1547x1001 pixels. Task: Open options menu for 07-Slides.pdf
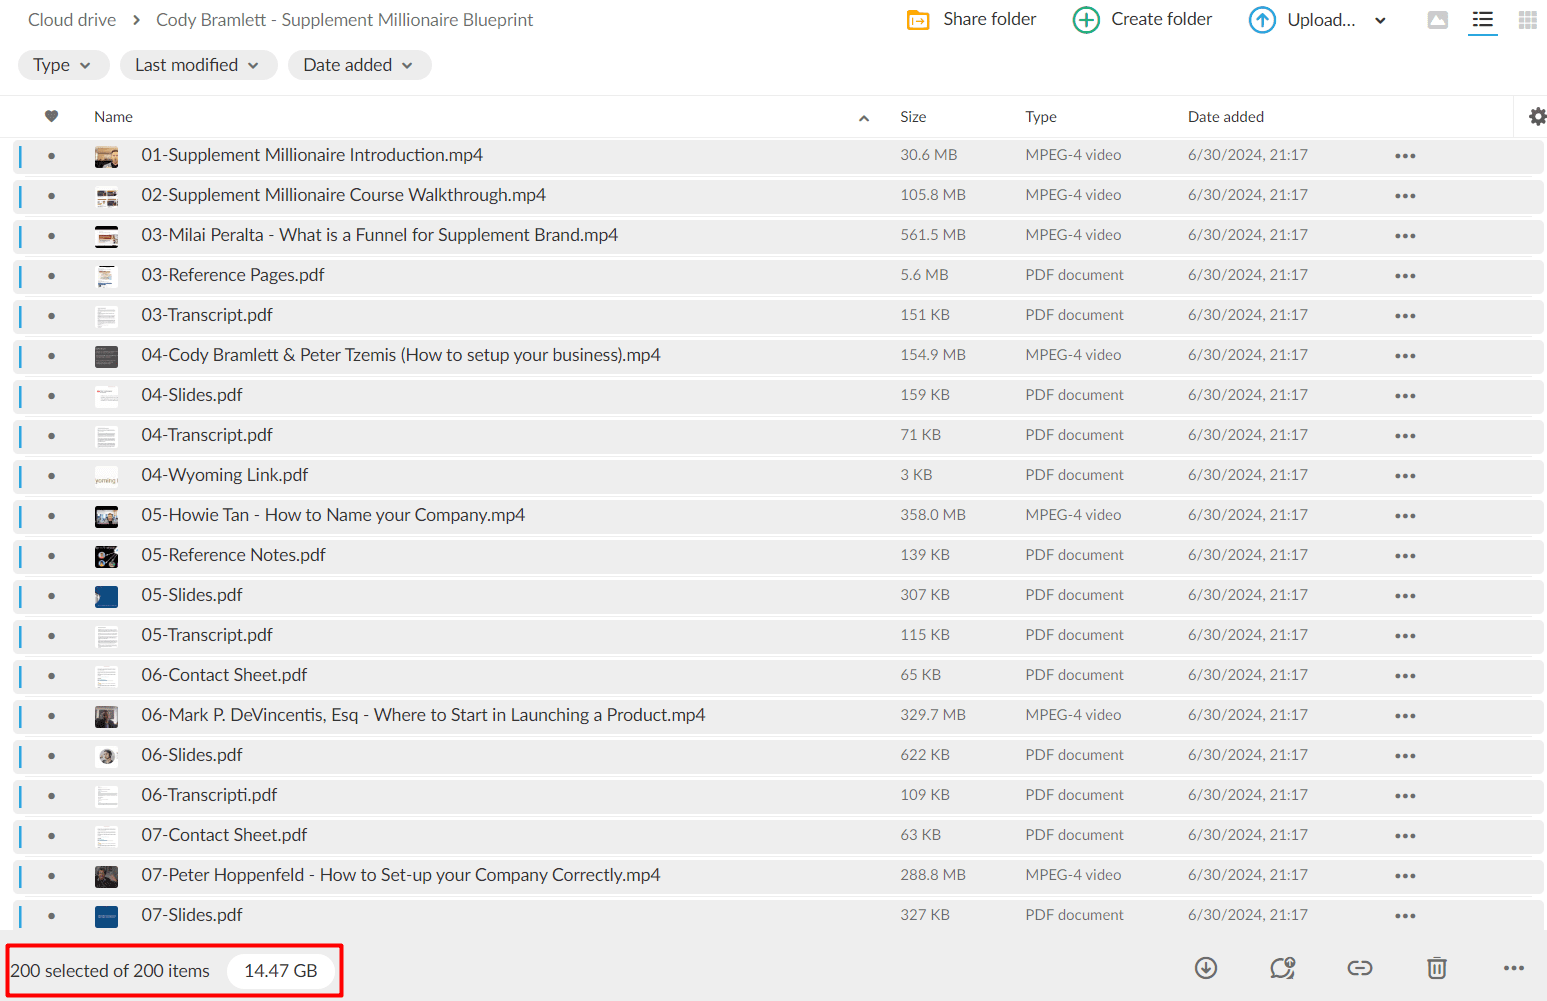1405,916
